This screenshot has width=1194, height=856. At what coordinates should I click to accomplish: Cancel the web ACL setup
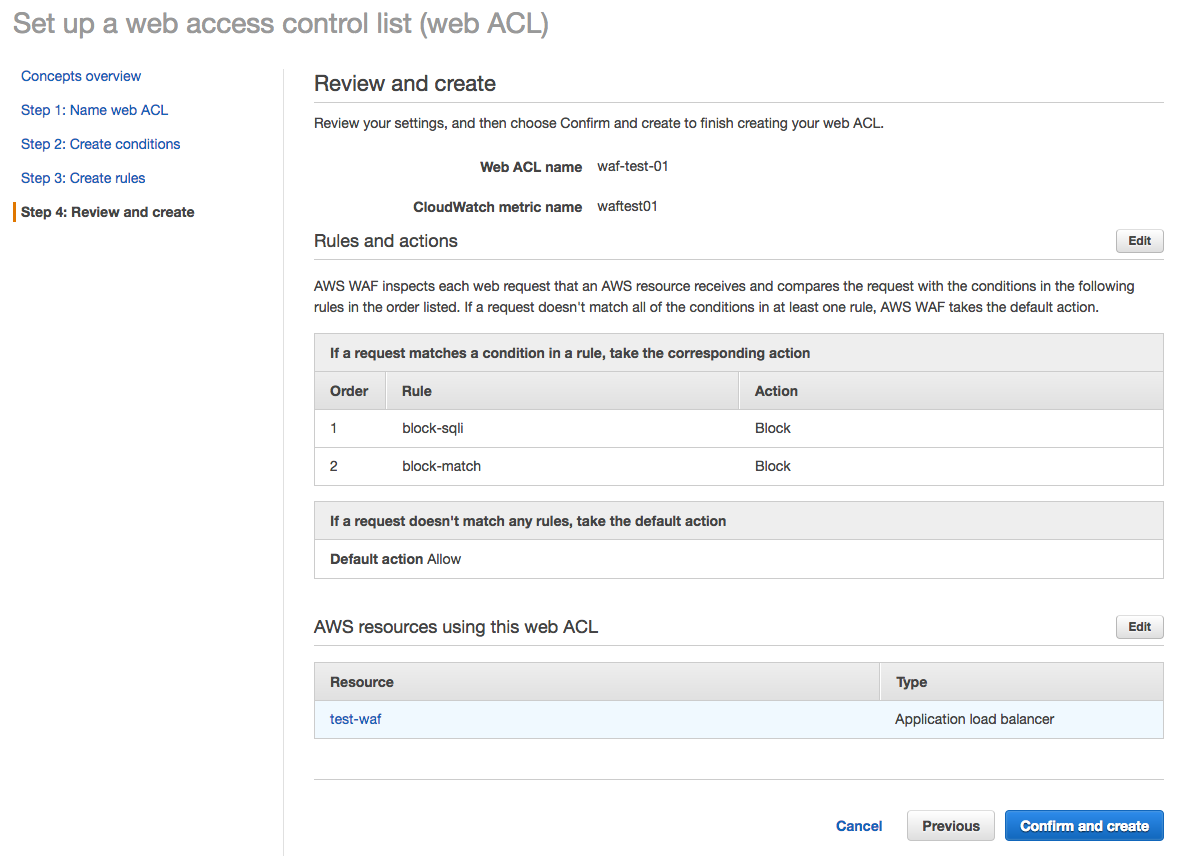(x=858, y=825)
